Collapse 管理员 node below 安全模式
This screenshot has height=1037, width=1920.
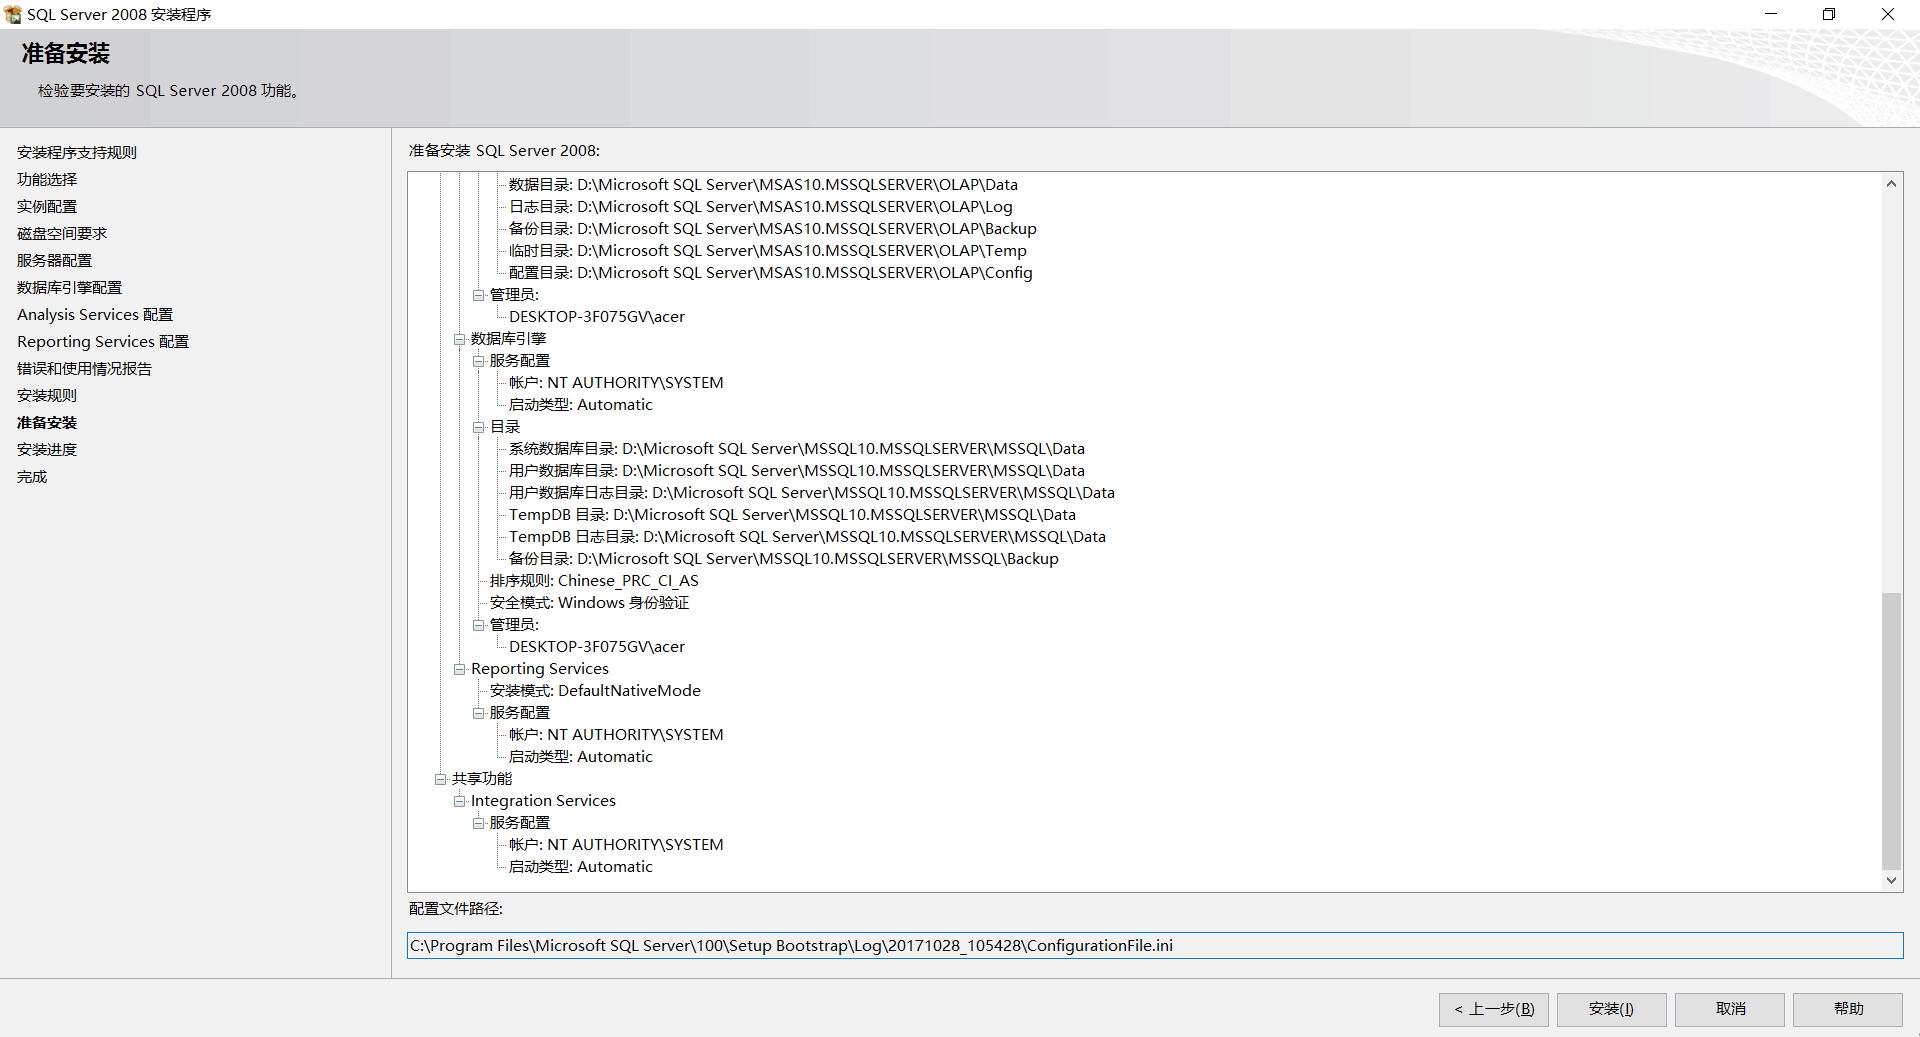(479, 625)
